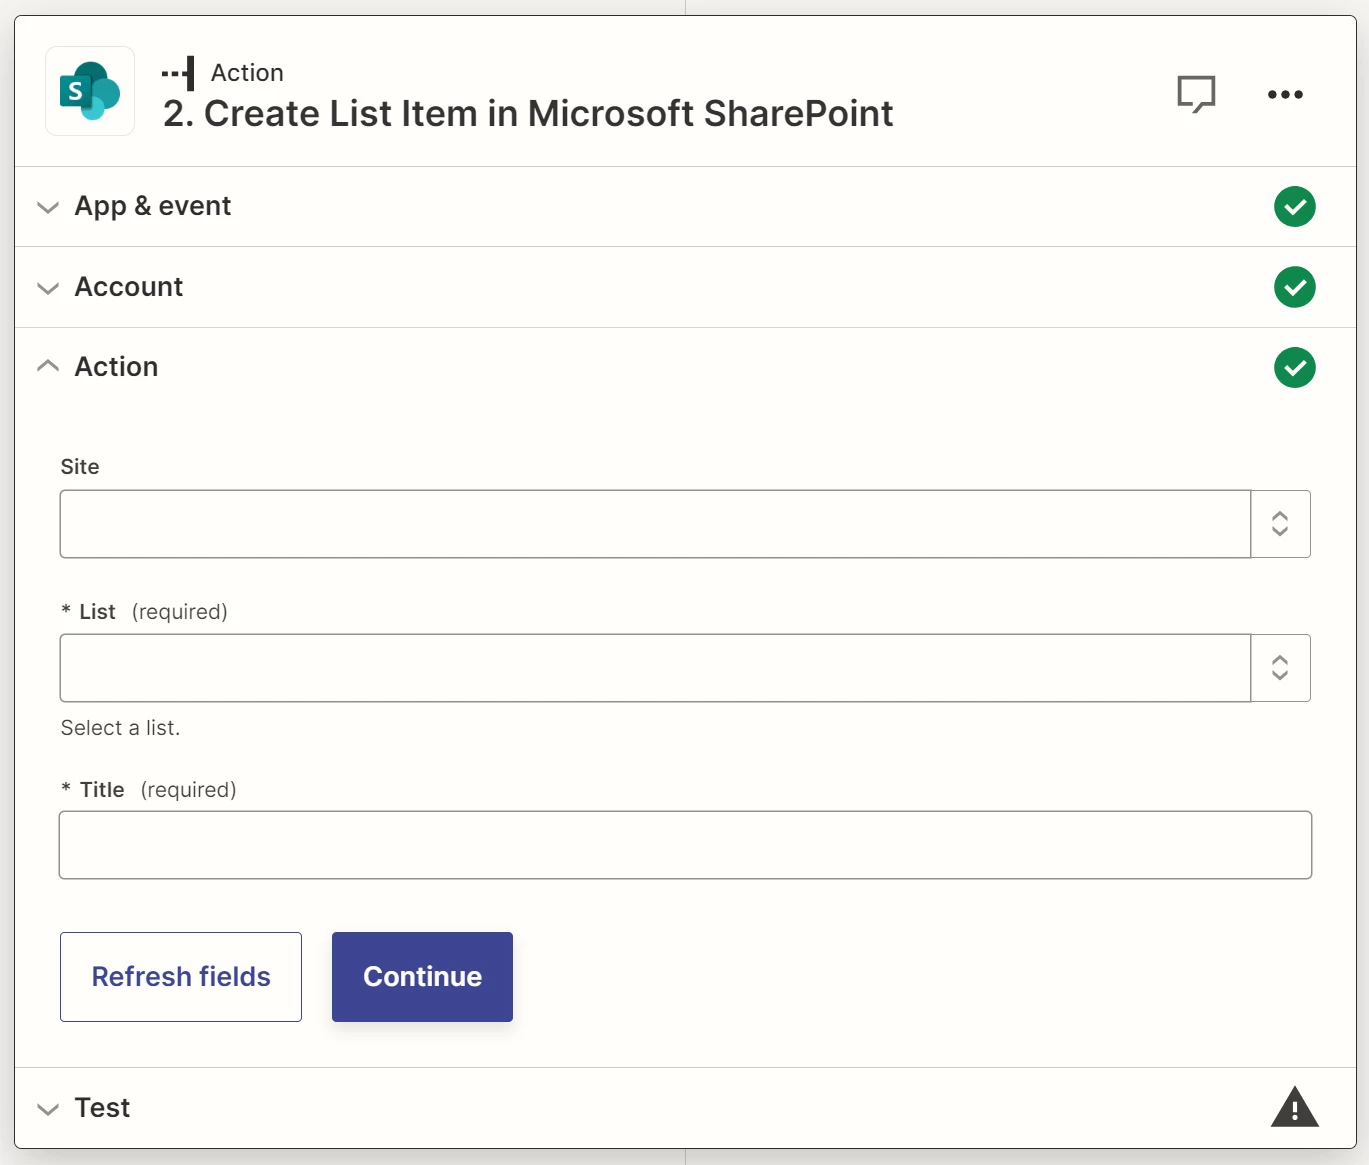Select the step heading Create List Item
Image resolution: width=1369 pixels, height=1165 pixels.
(x=528, y=113)
